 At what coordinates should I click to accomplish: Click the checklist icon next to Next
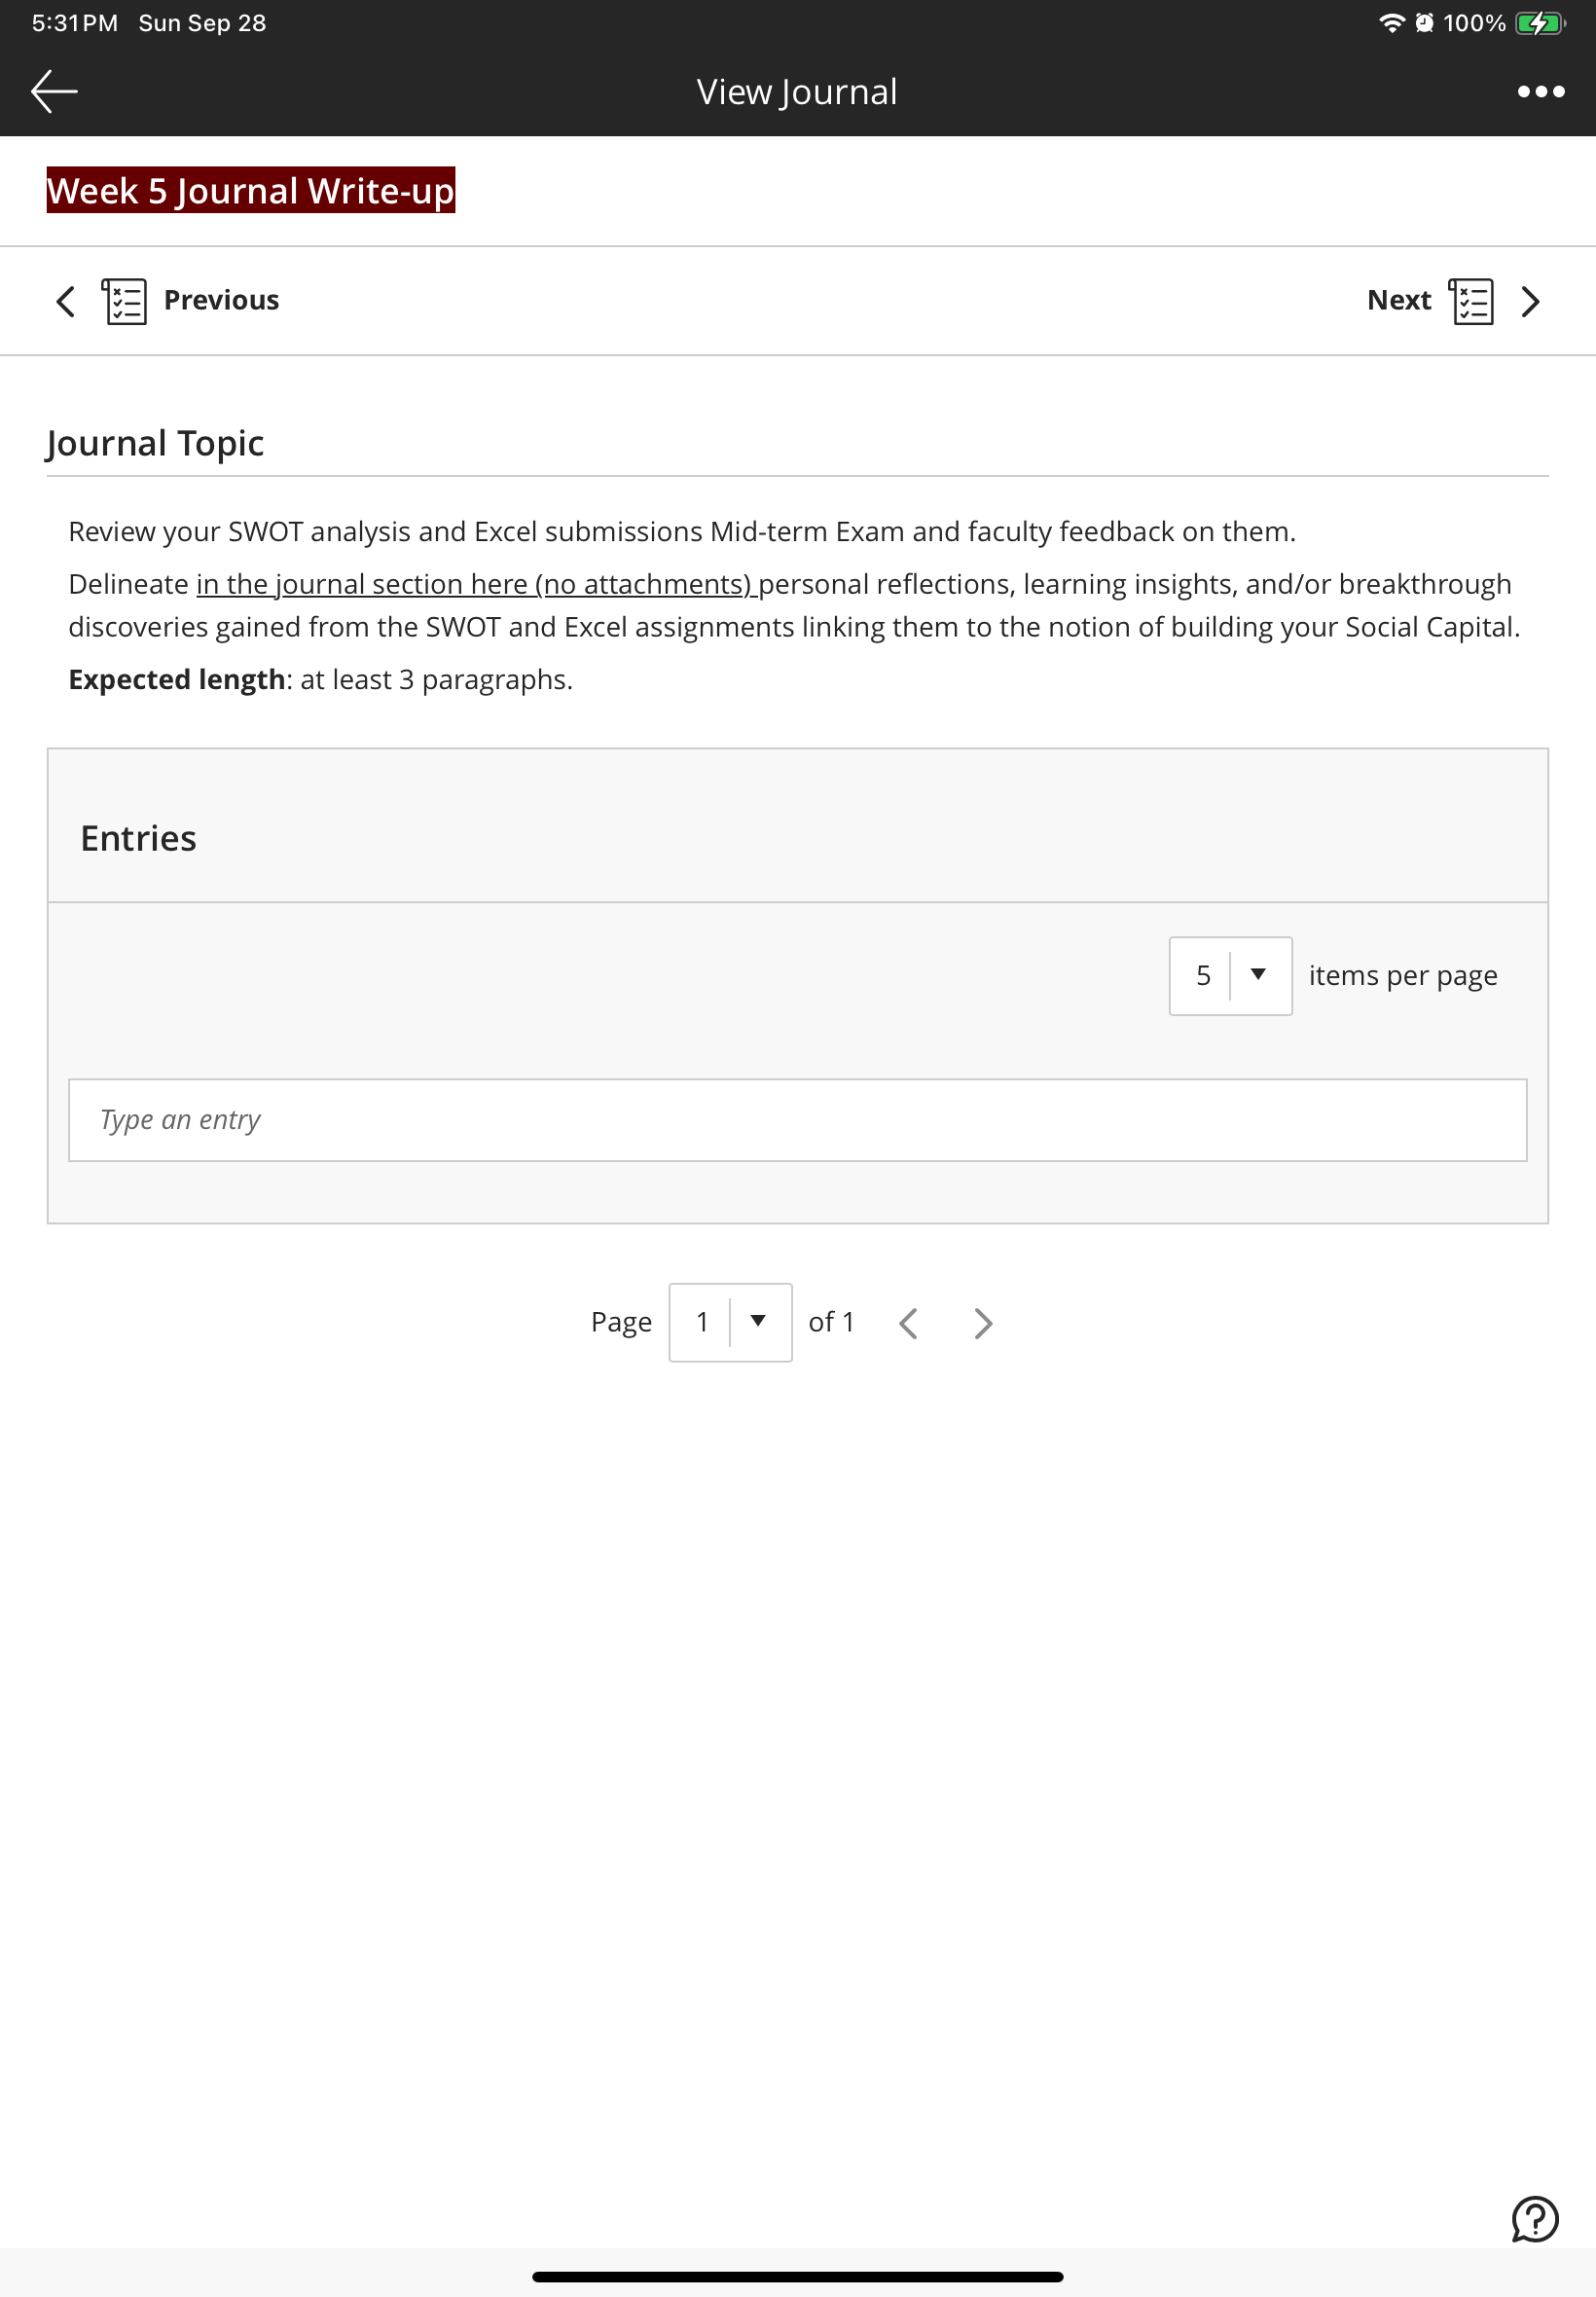1471,301
